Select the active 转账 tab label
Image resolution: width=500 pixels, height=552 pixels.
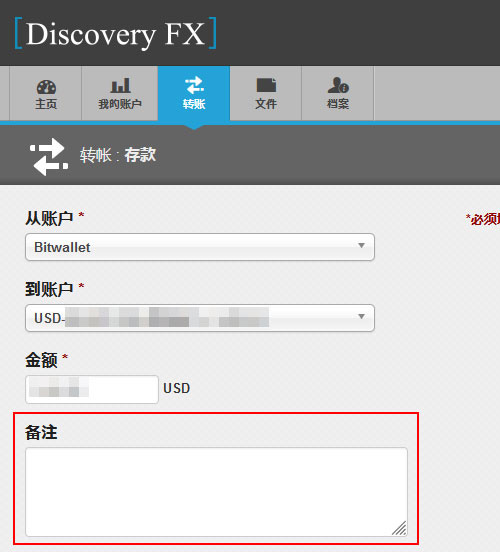click(194, 104)
